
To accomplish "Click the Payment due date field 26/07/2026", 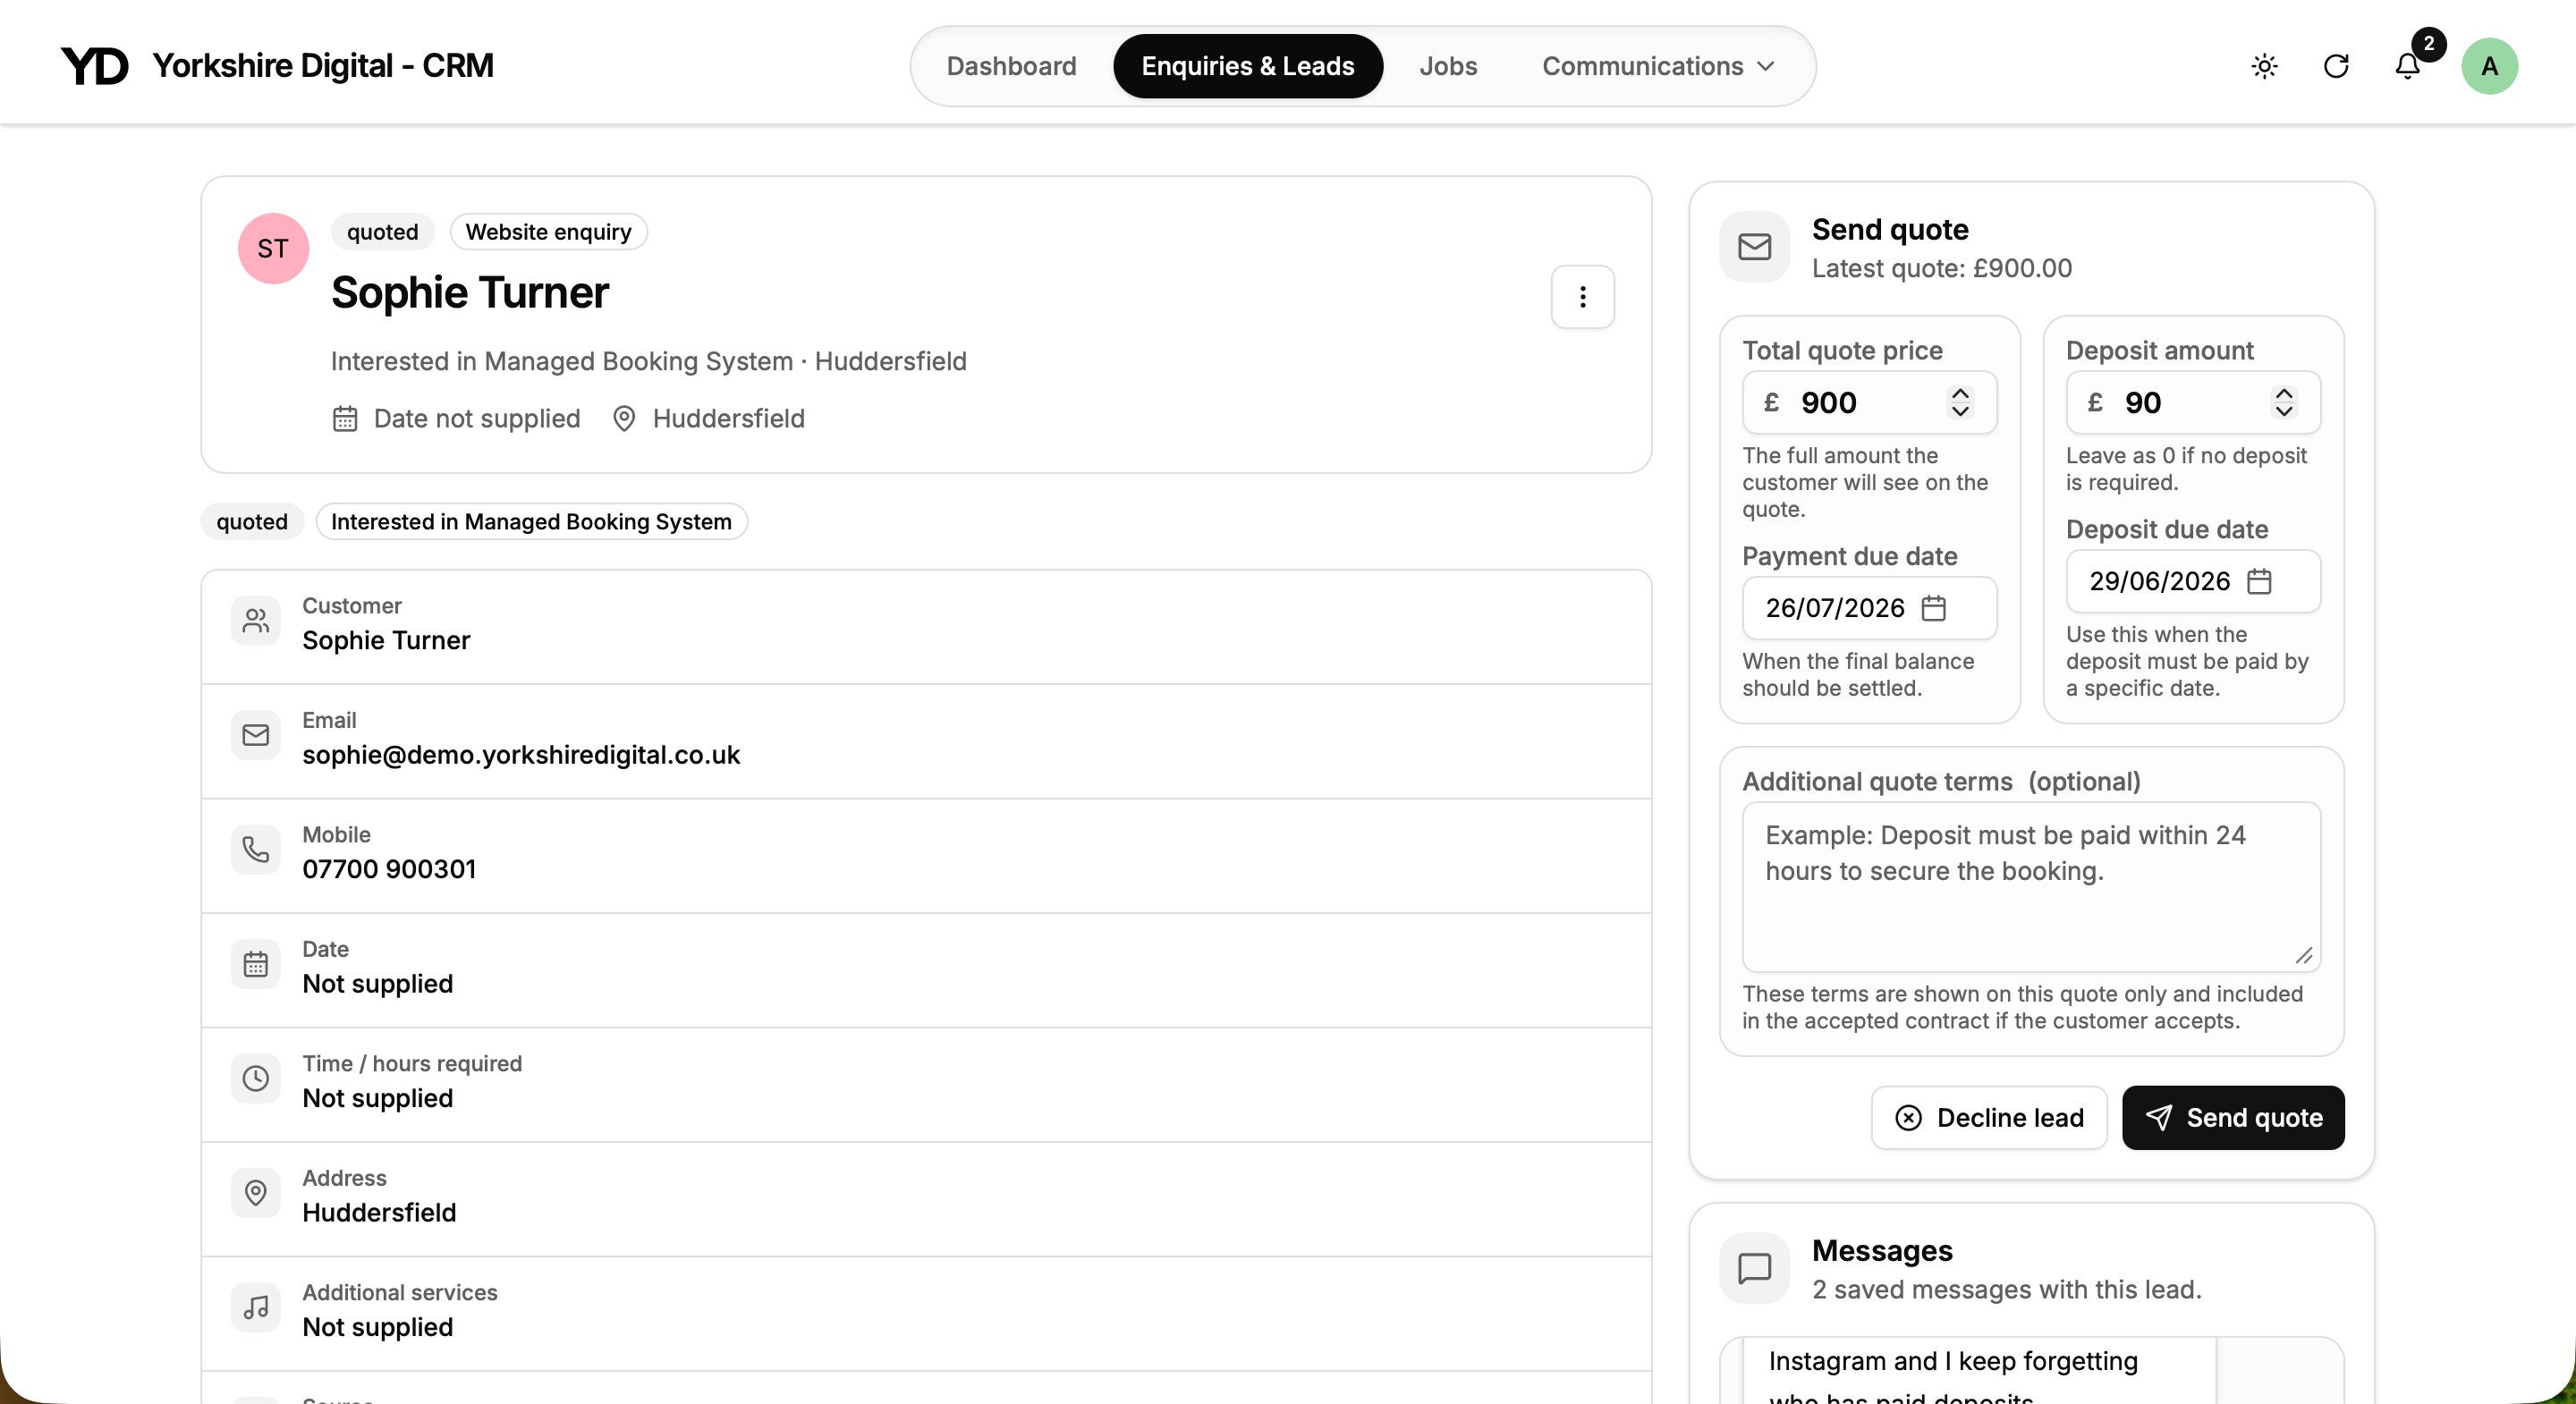I will [1869, 608].
